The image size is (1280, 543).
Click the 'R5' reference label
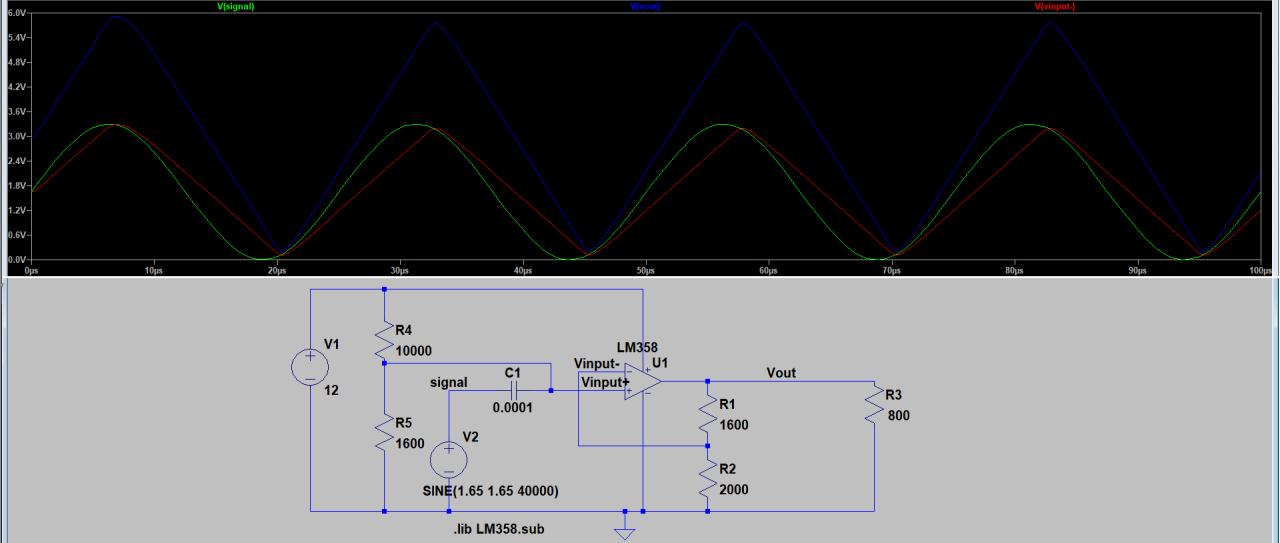(405, 422)
